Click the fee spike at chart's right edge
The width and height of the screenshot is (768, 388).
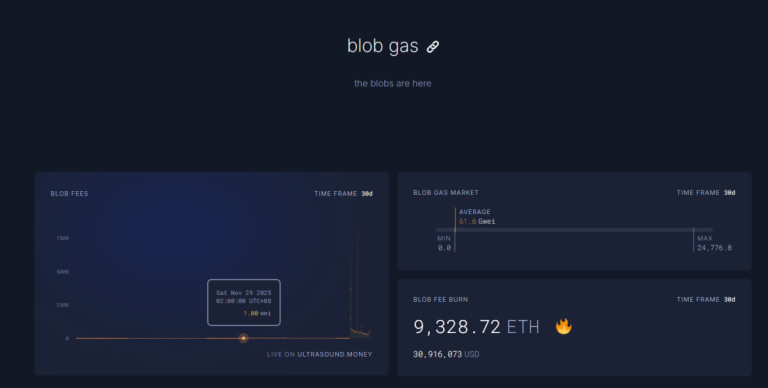point(357,284)
